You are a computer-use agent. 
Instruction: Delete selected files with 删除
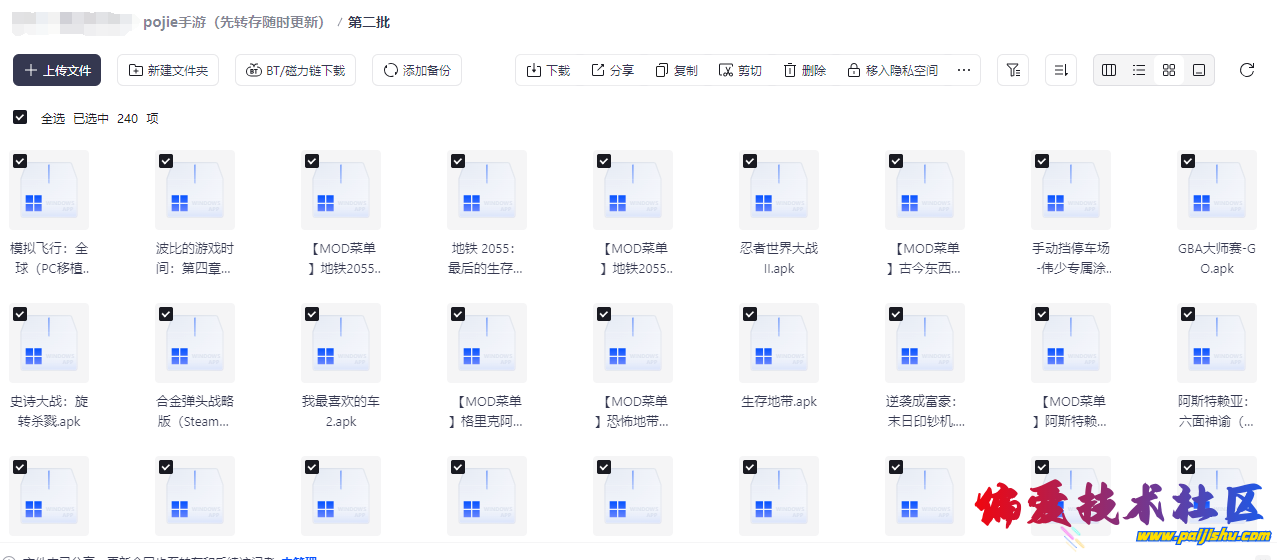804,70
